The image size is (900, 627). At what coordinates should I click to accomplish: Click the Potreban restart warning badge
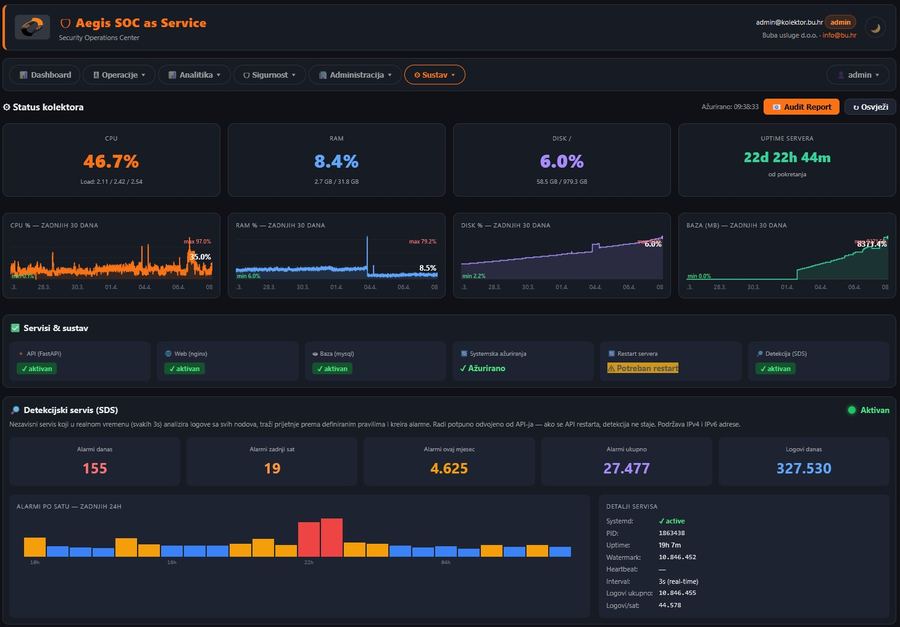(642, 368)
